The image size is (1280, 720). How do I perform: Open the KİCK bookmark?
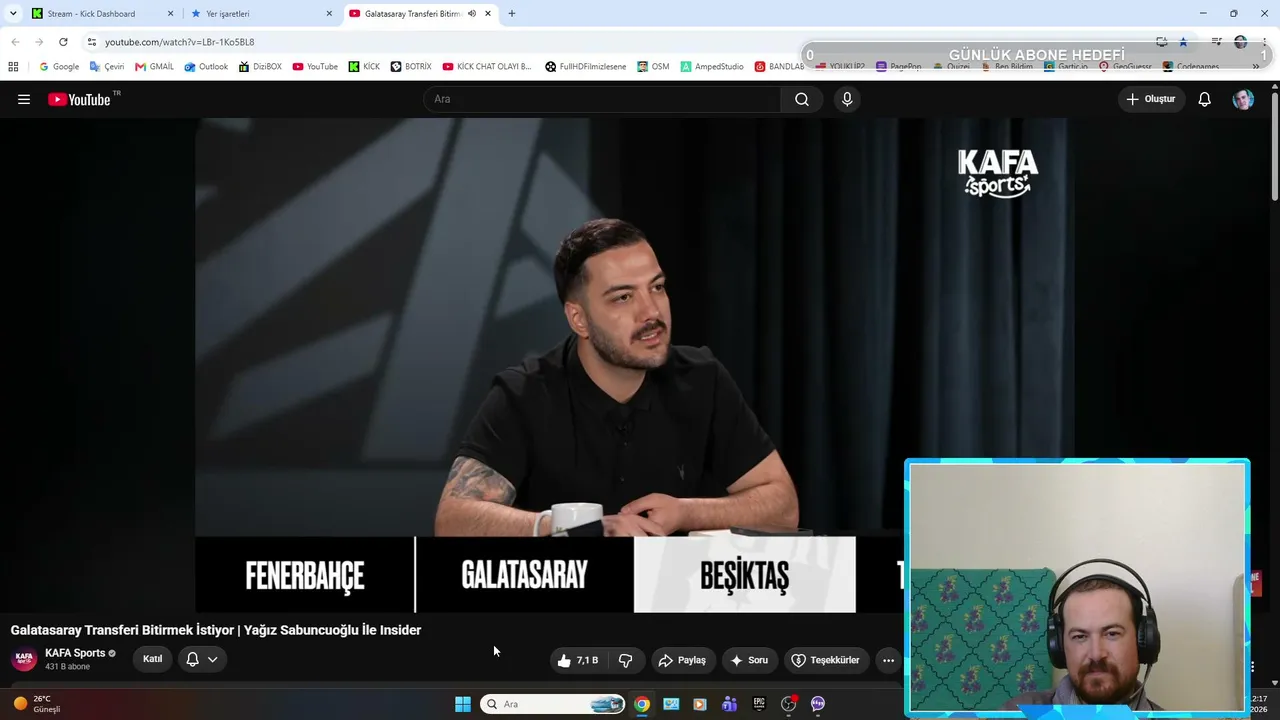[x=364, y=67]
